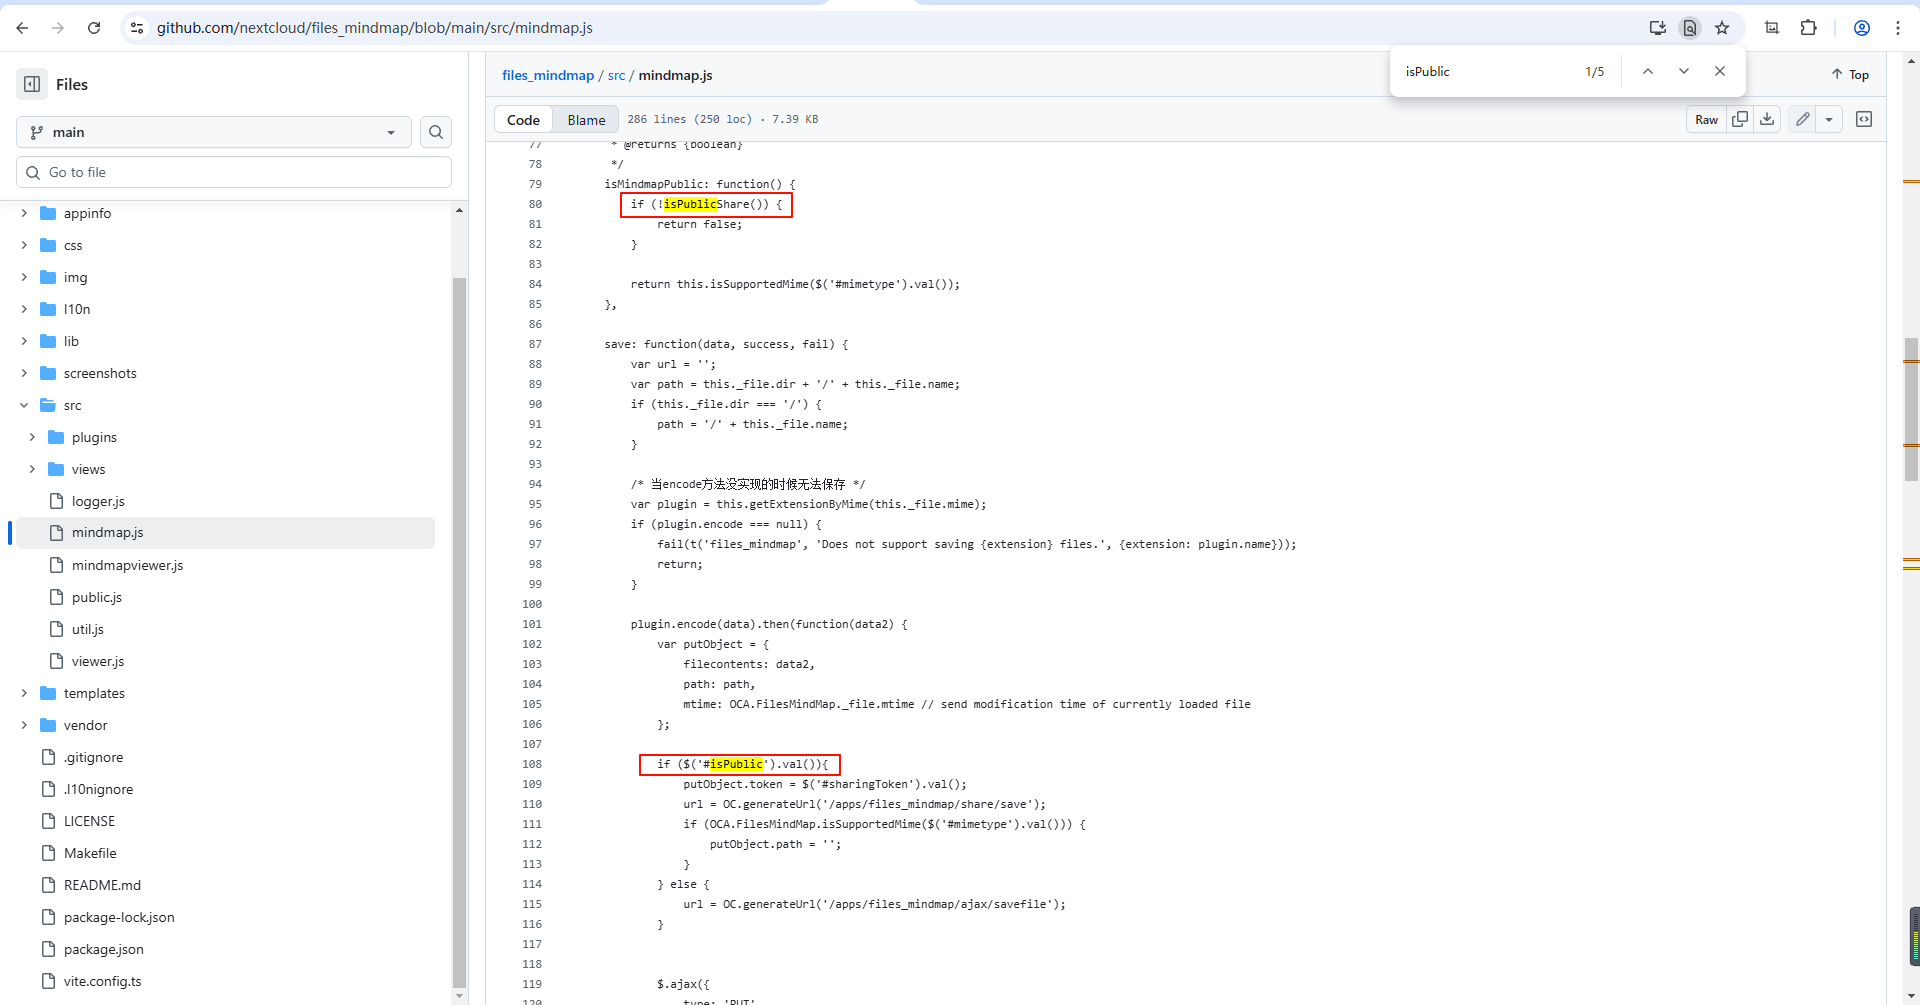Expand the vendor folder

coord(24,725)
